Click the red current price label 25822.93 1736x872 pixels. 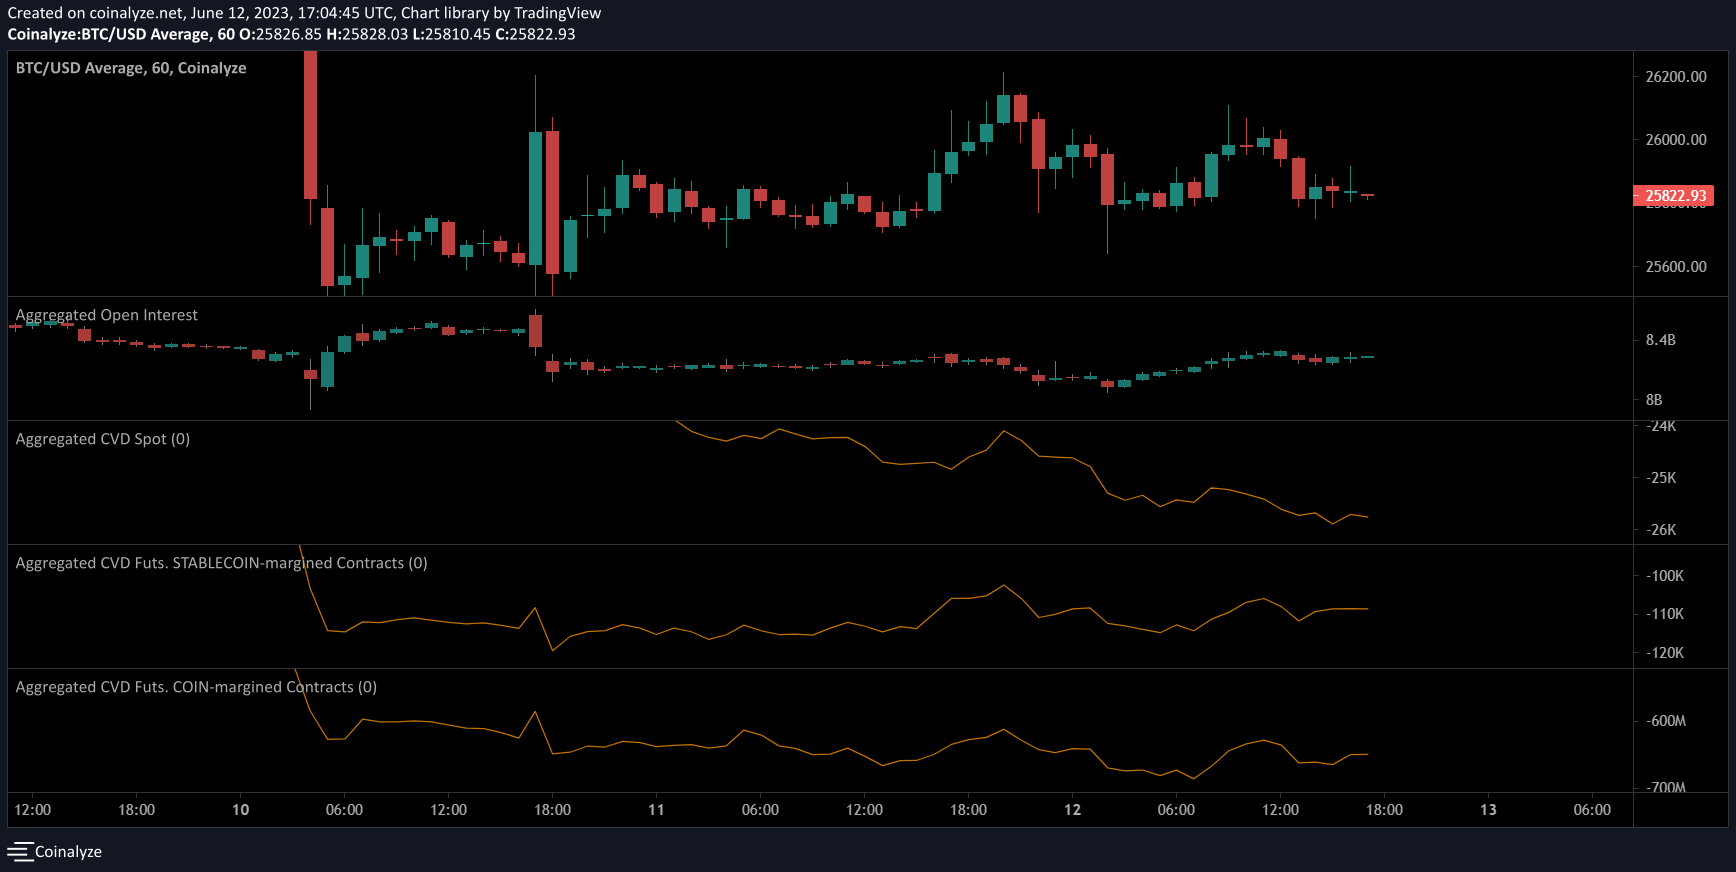coord(1673,196)
